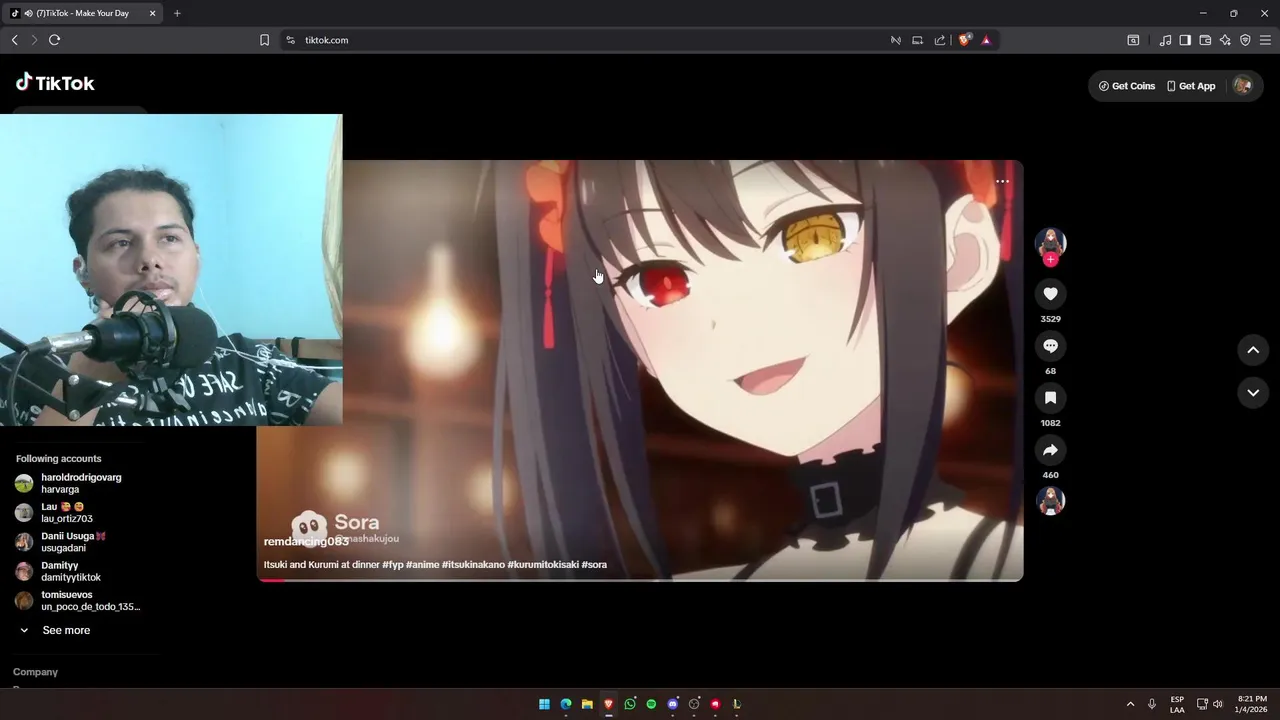Open Get Coins
Screen dimensions: 1280x720
1127,86
